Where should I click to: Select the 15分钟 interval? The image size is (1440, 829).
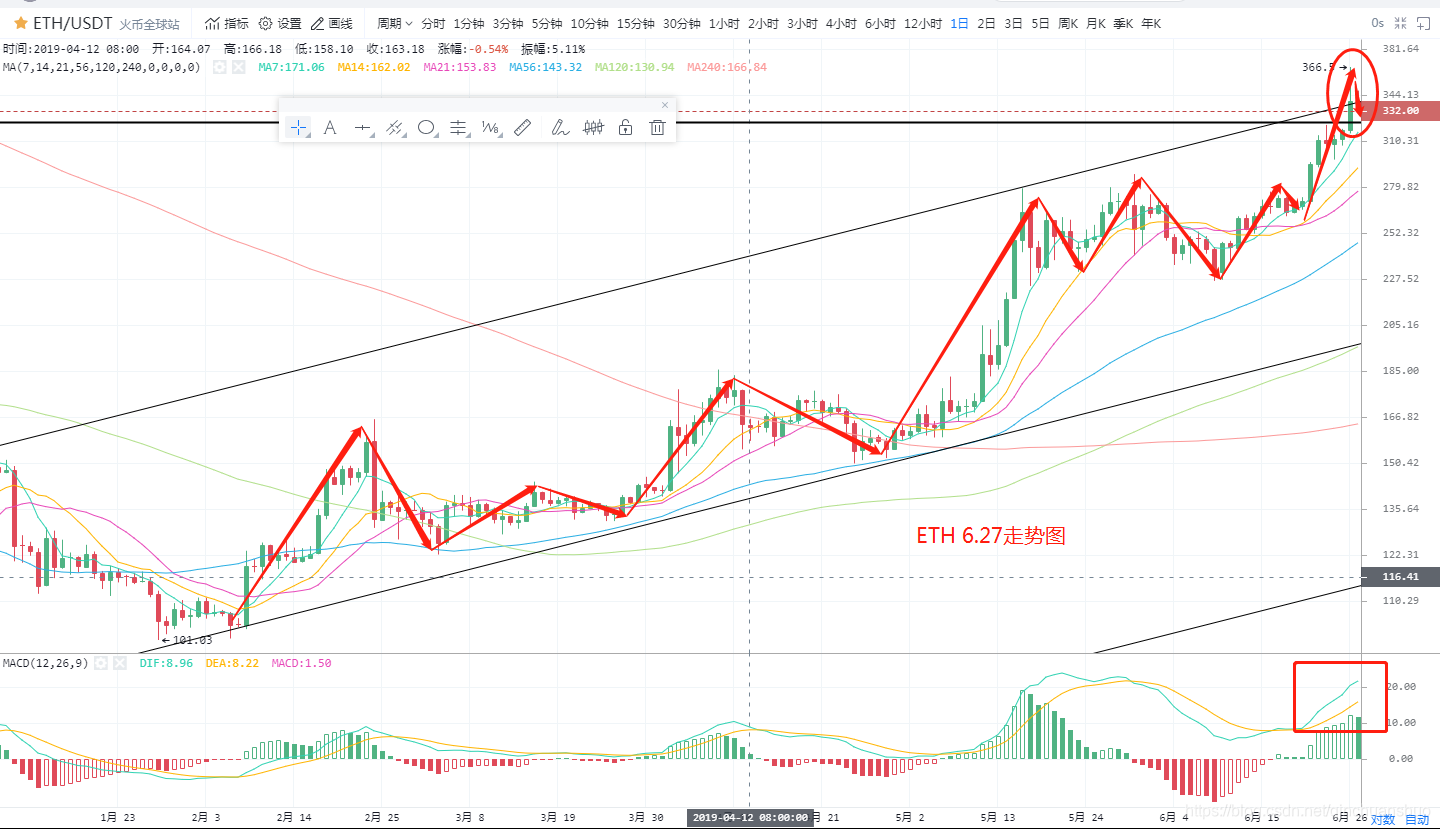(x=636, y=23)
